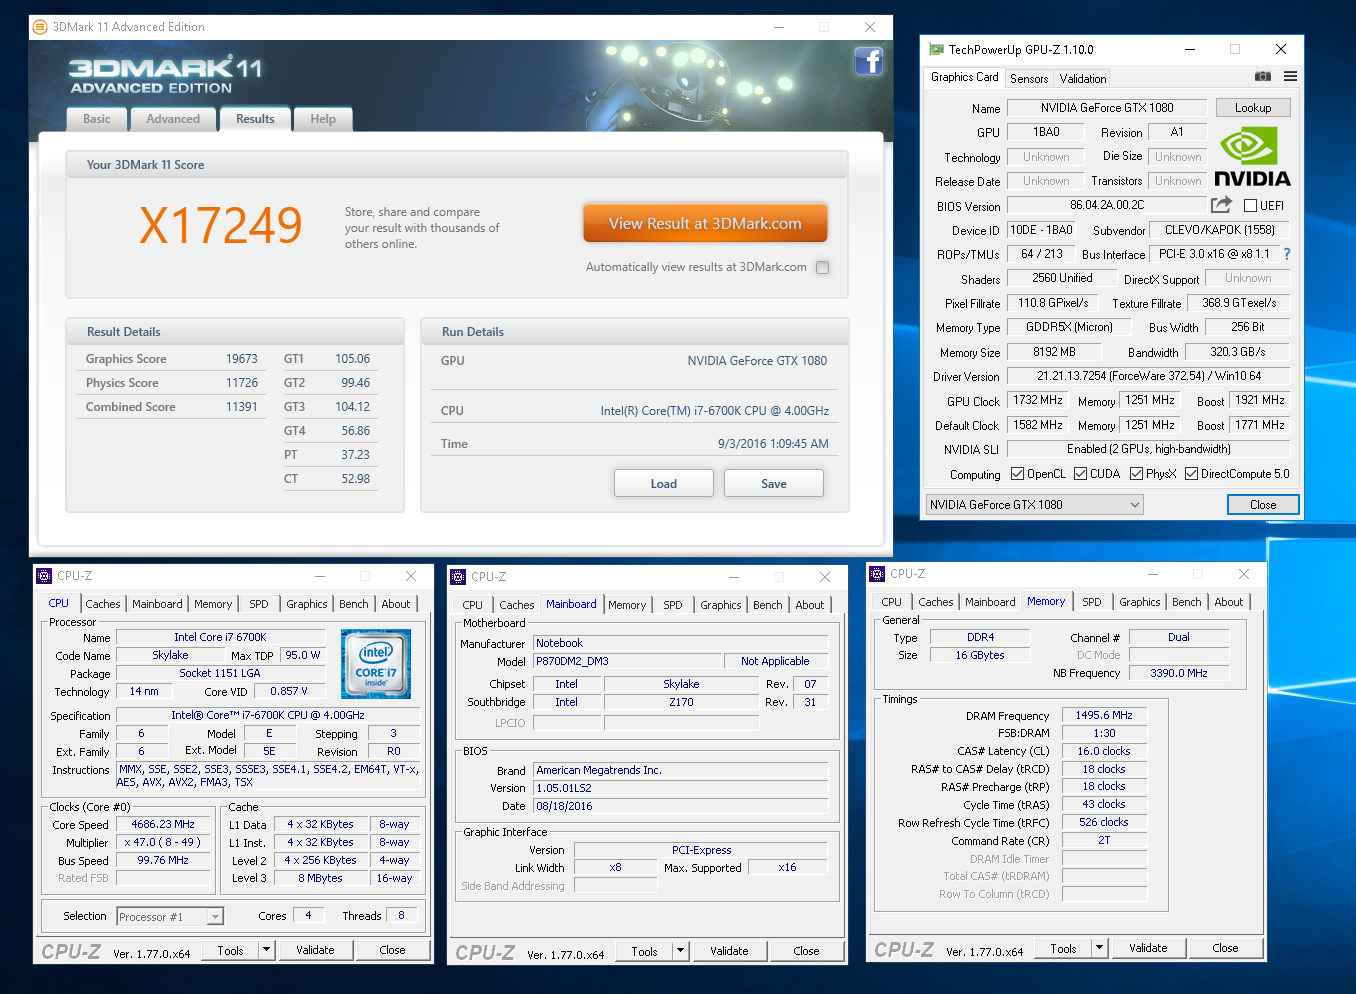1356x994 pixels.
Task: Switch to the Basic tab in 3DMark
Action: 97,119
